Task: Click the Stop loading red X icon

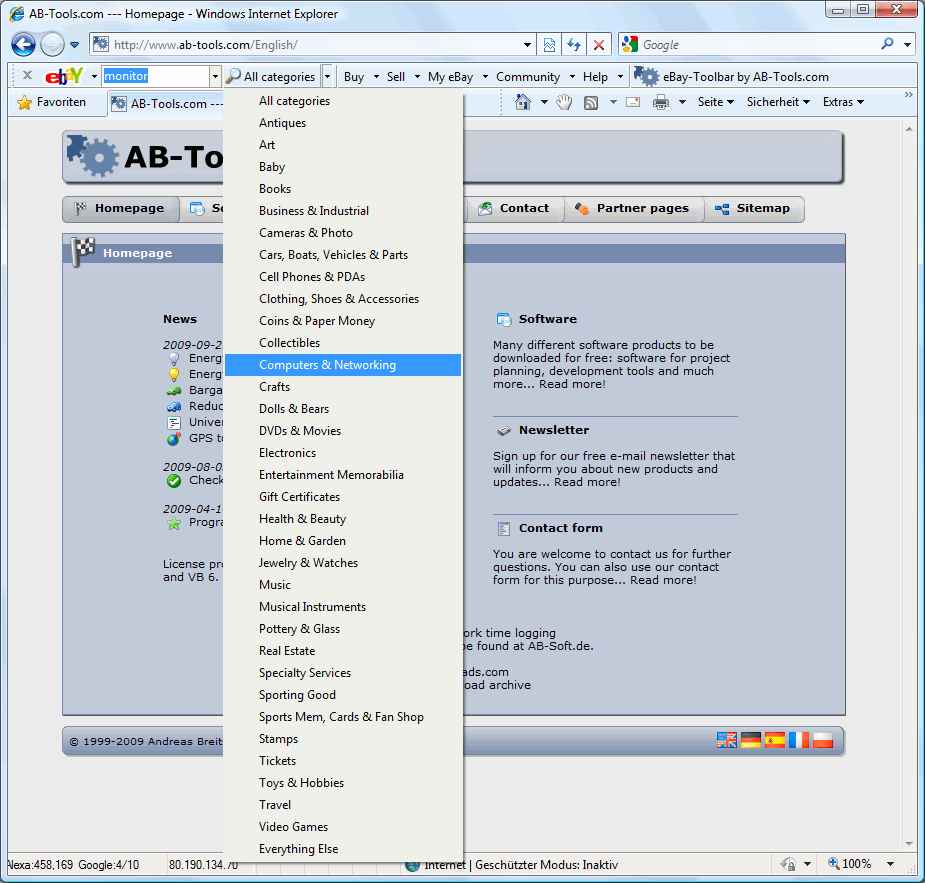Action: [598, 45]
